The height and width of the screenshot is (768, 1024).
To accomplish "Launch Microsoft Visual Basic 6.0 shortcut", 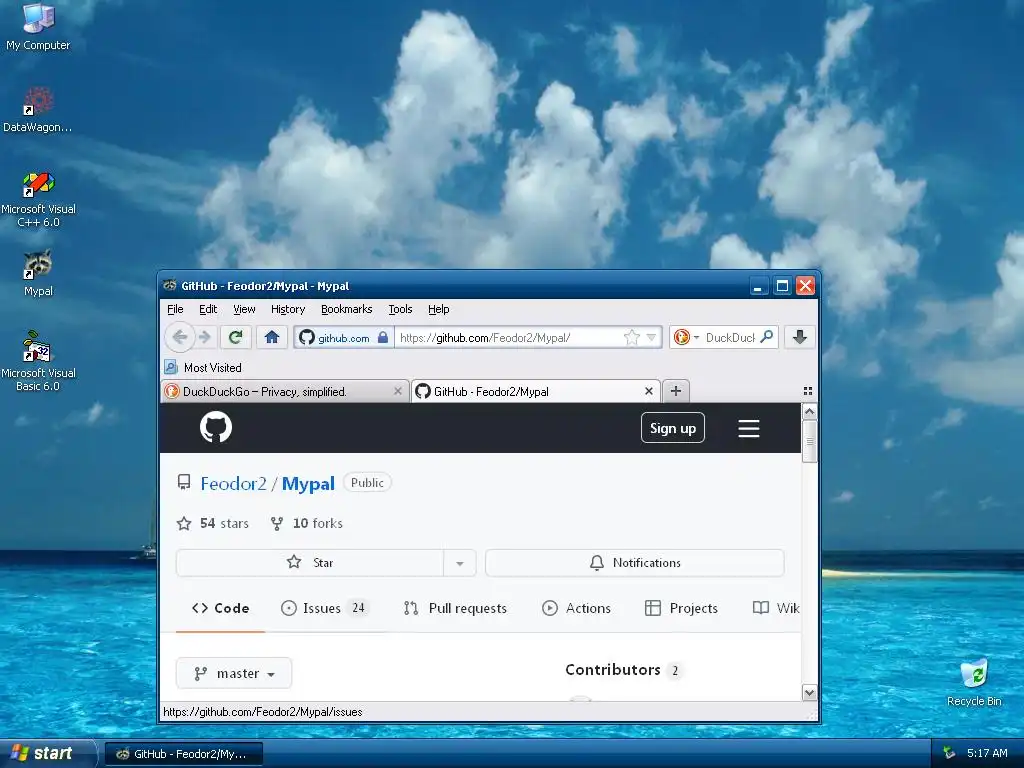I will point(38,361).
